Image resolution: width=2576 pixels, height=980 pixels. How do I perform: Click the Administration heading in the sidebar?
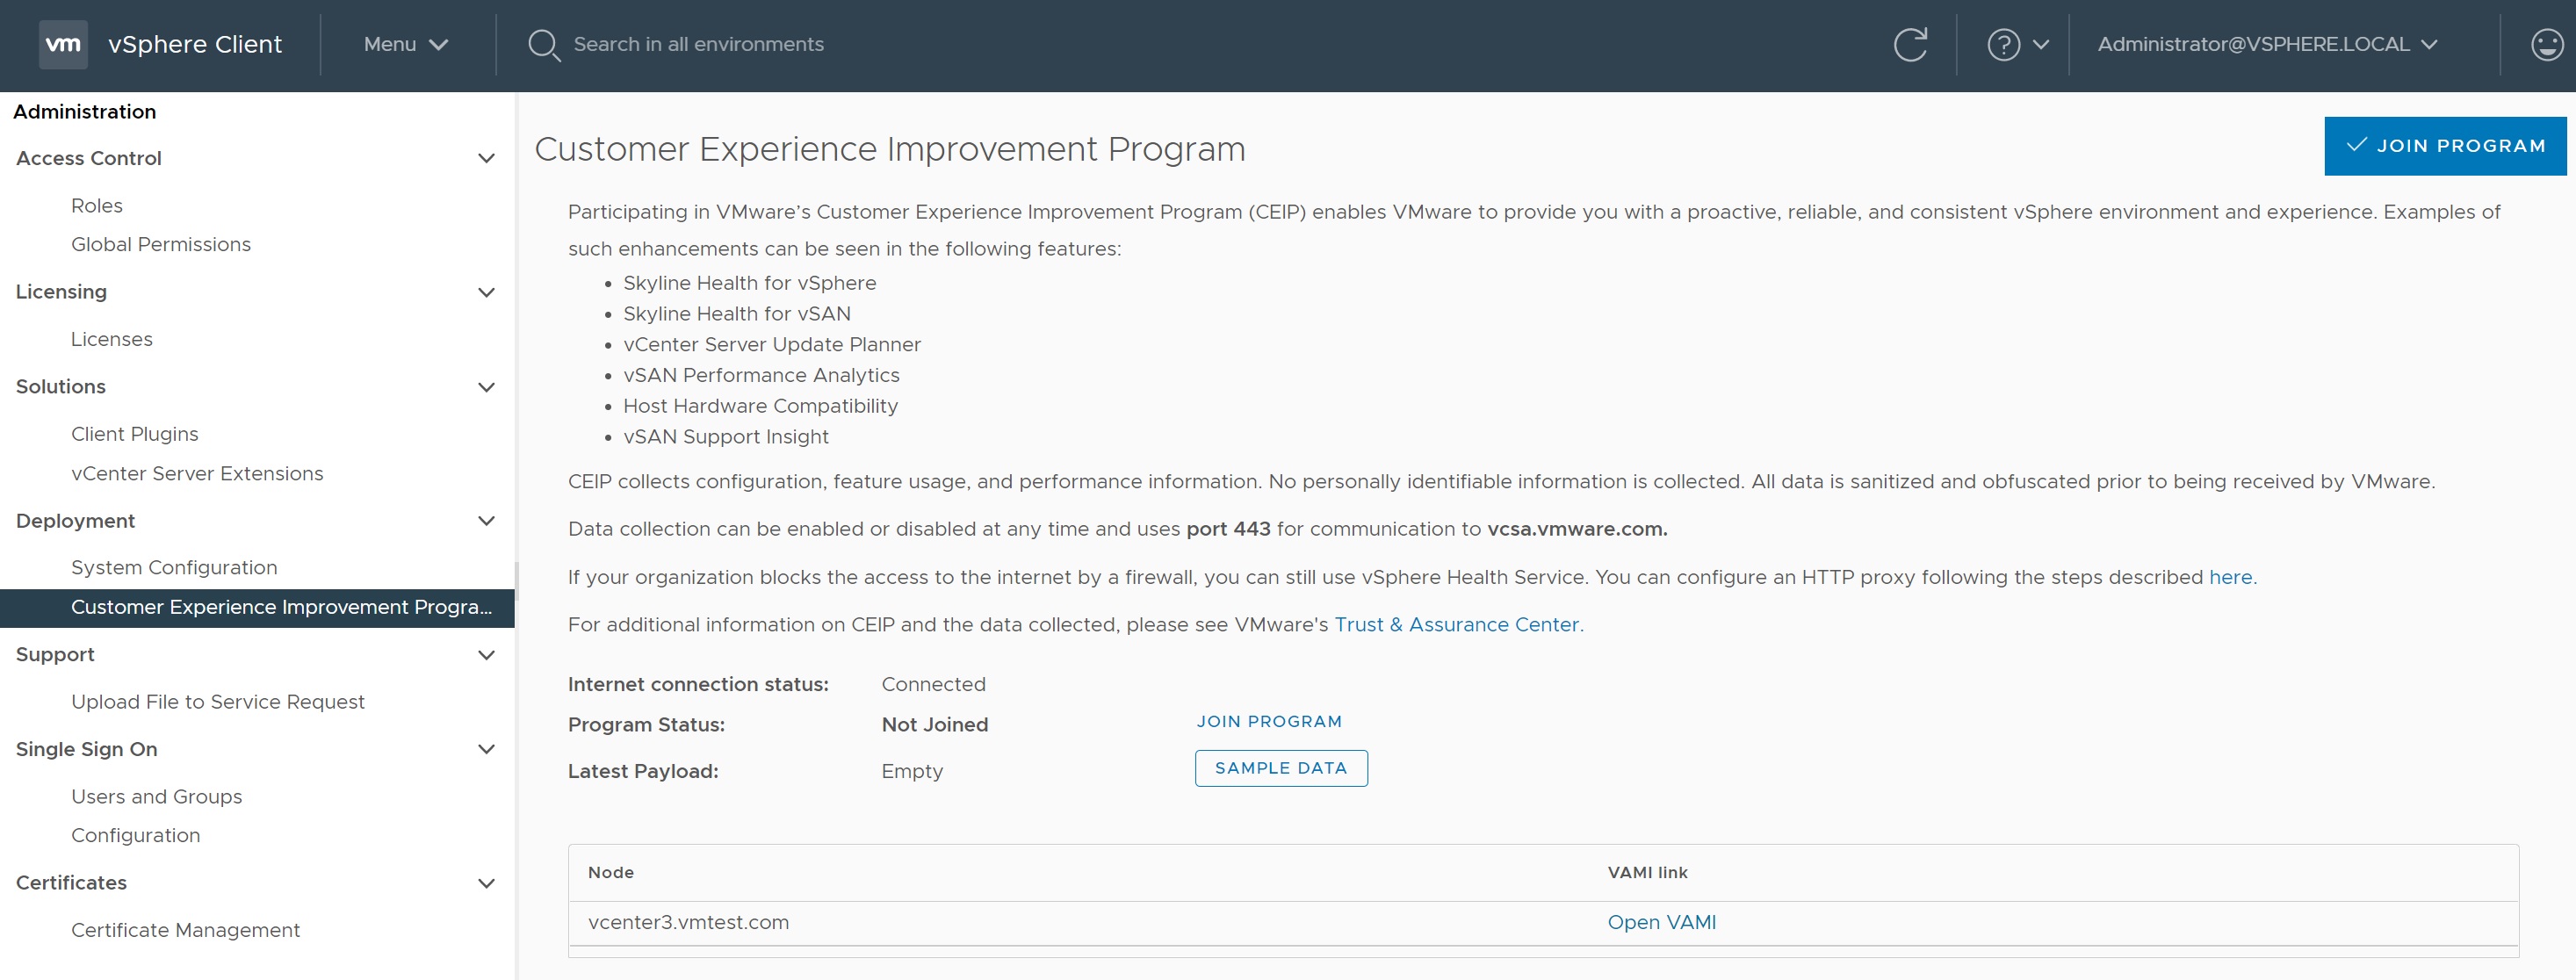(x=84, y=112)
